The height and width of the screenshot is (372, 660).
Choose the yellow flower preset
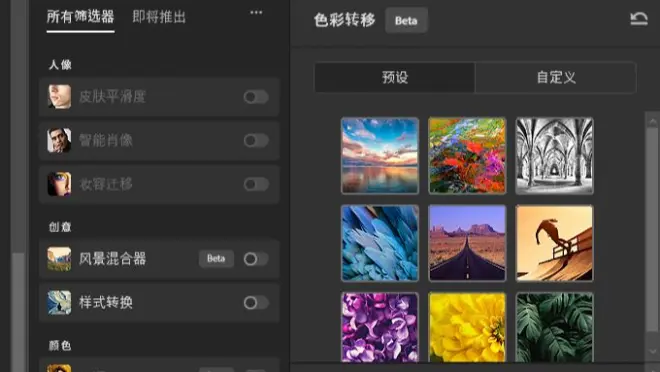click(x=467, y=327)
